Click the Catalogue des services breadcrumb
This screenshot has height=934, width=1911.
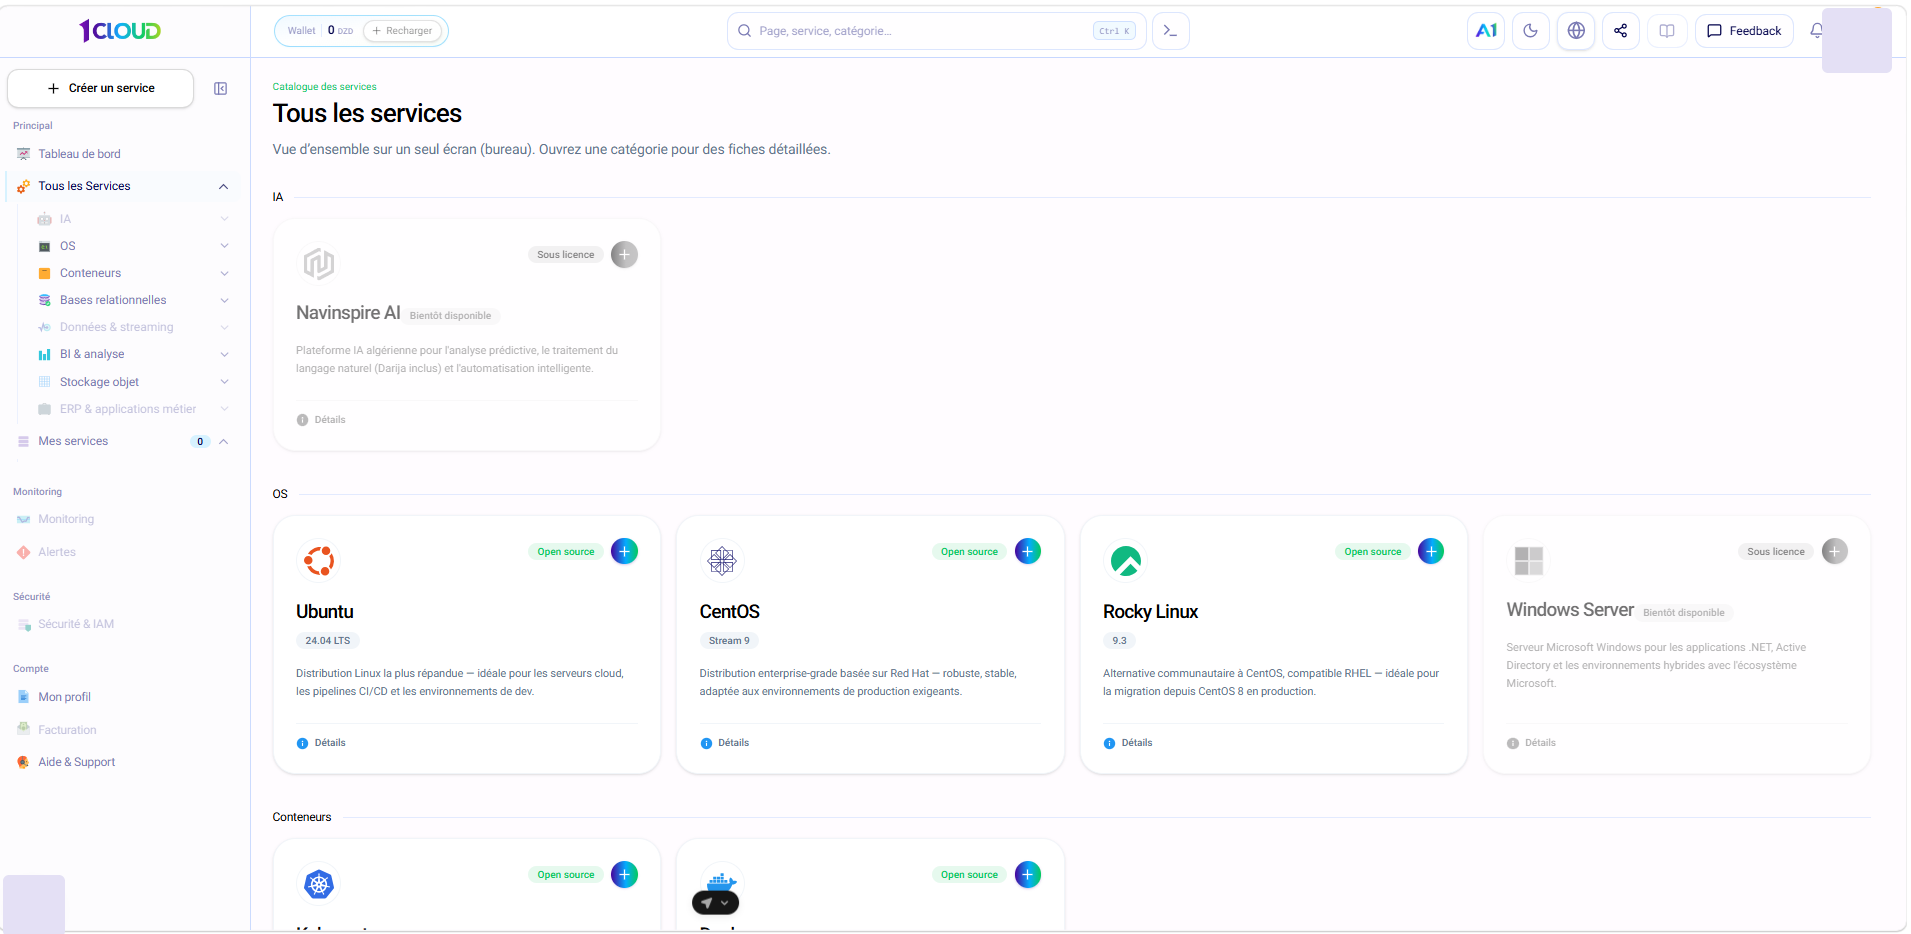click(x=325, y=87)
